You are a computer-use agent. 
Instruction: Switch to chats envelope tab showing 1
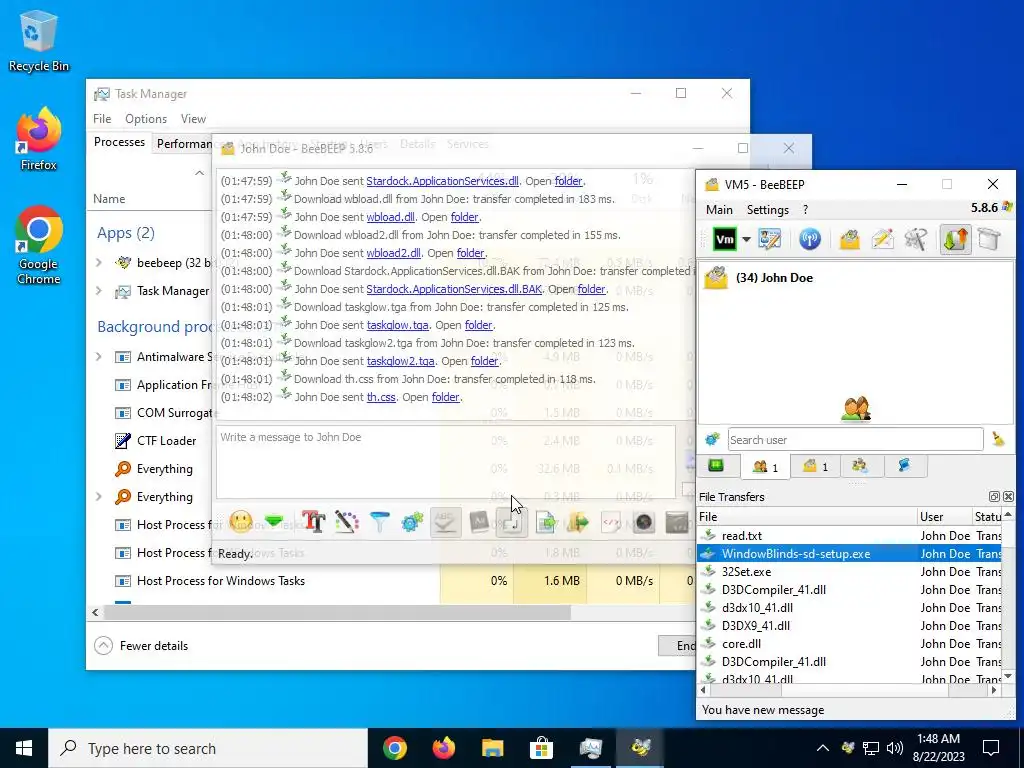[x=815, y=466]
